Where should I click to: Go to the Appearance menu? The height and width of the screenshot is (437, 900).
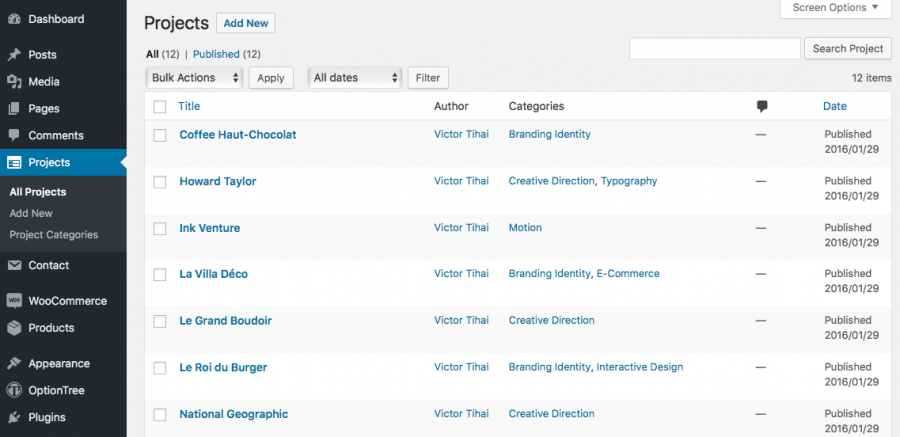(x=58, y=364)
